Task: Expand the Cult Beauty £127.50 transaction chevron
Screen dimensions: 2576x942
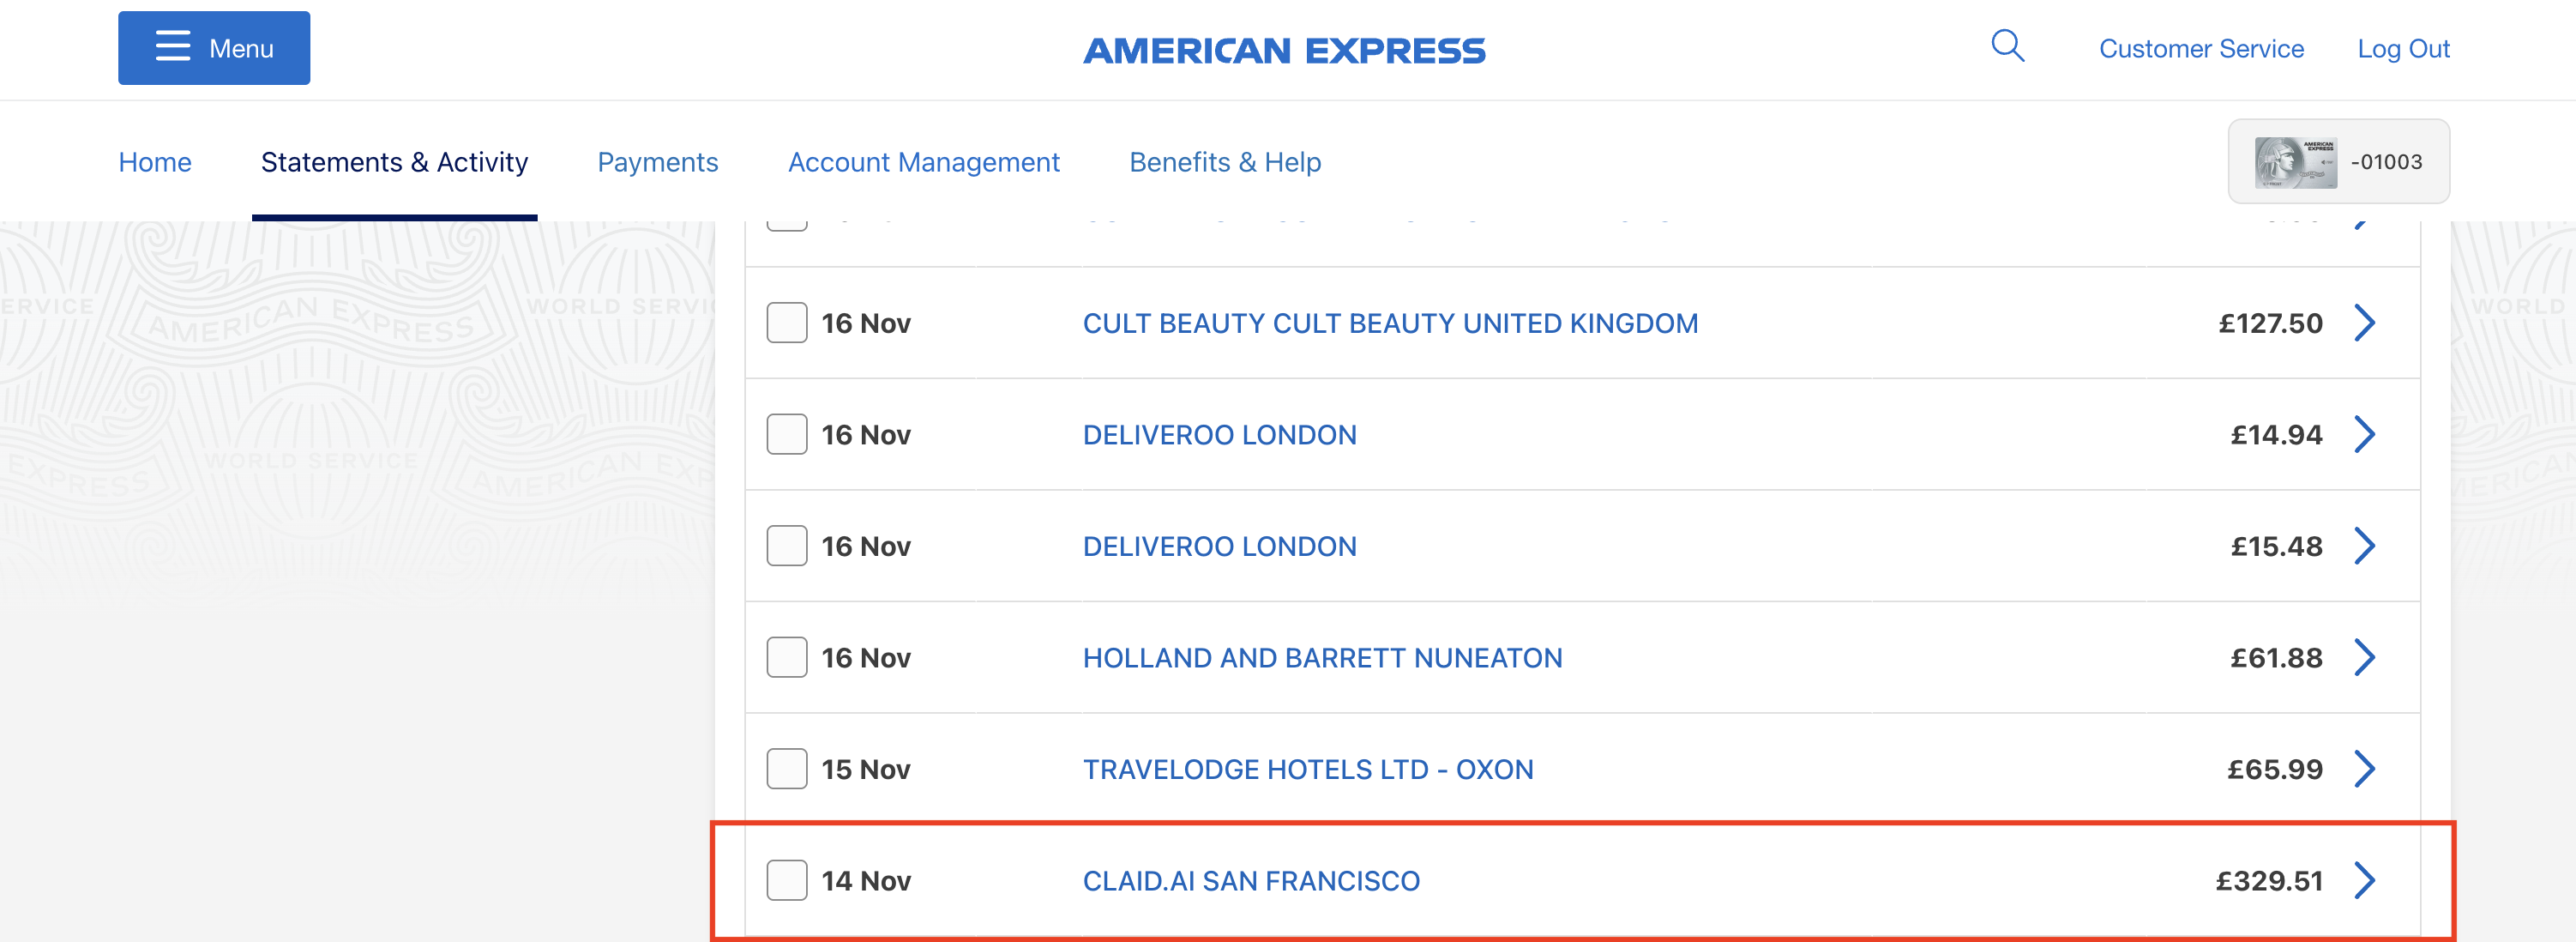Action: [x=2364, y=323]
